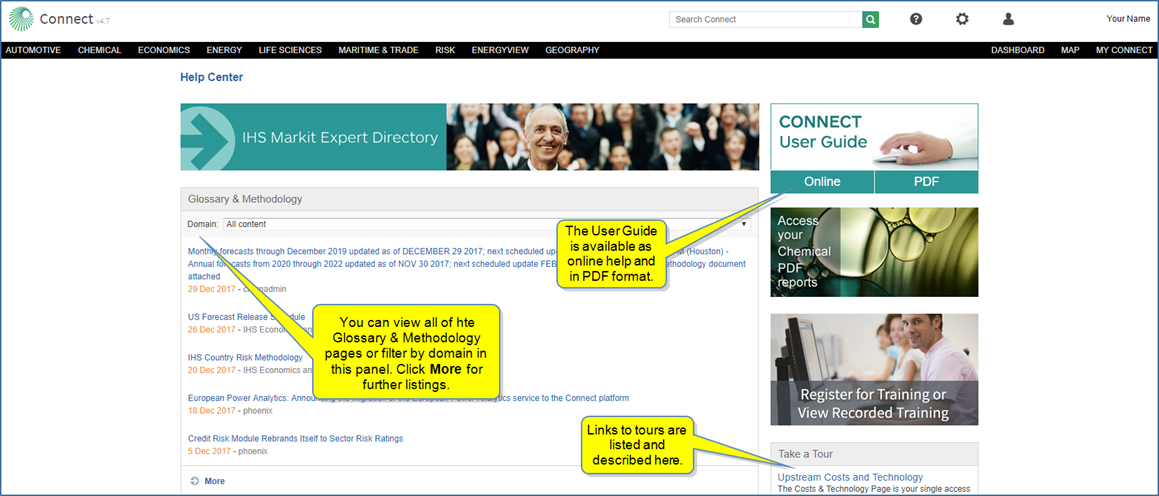This screenshot has width=1159, height=496.
Task: Focus the Search Connect field
Action: [x=766, y=19]
